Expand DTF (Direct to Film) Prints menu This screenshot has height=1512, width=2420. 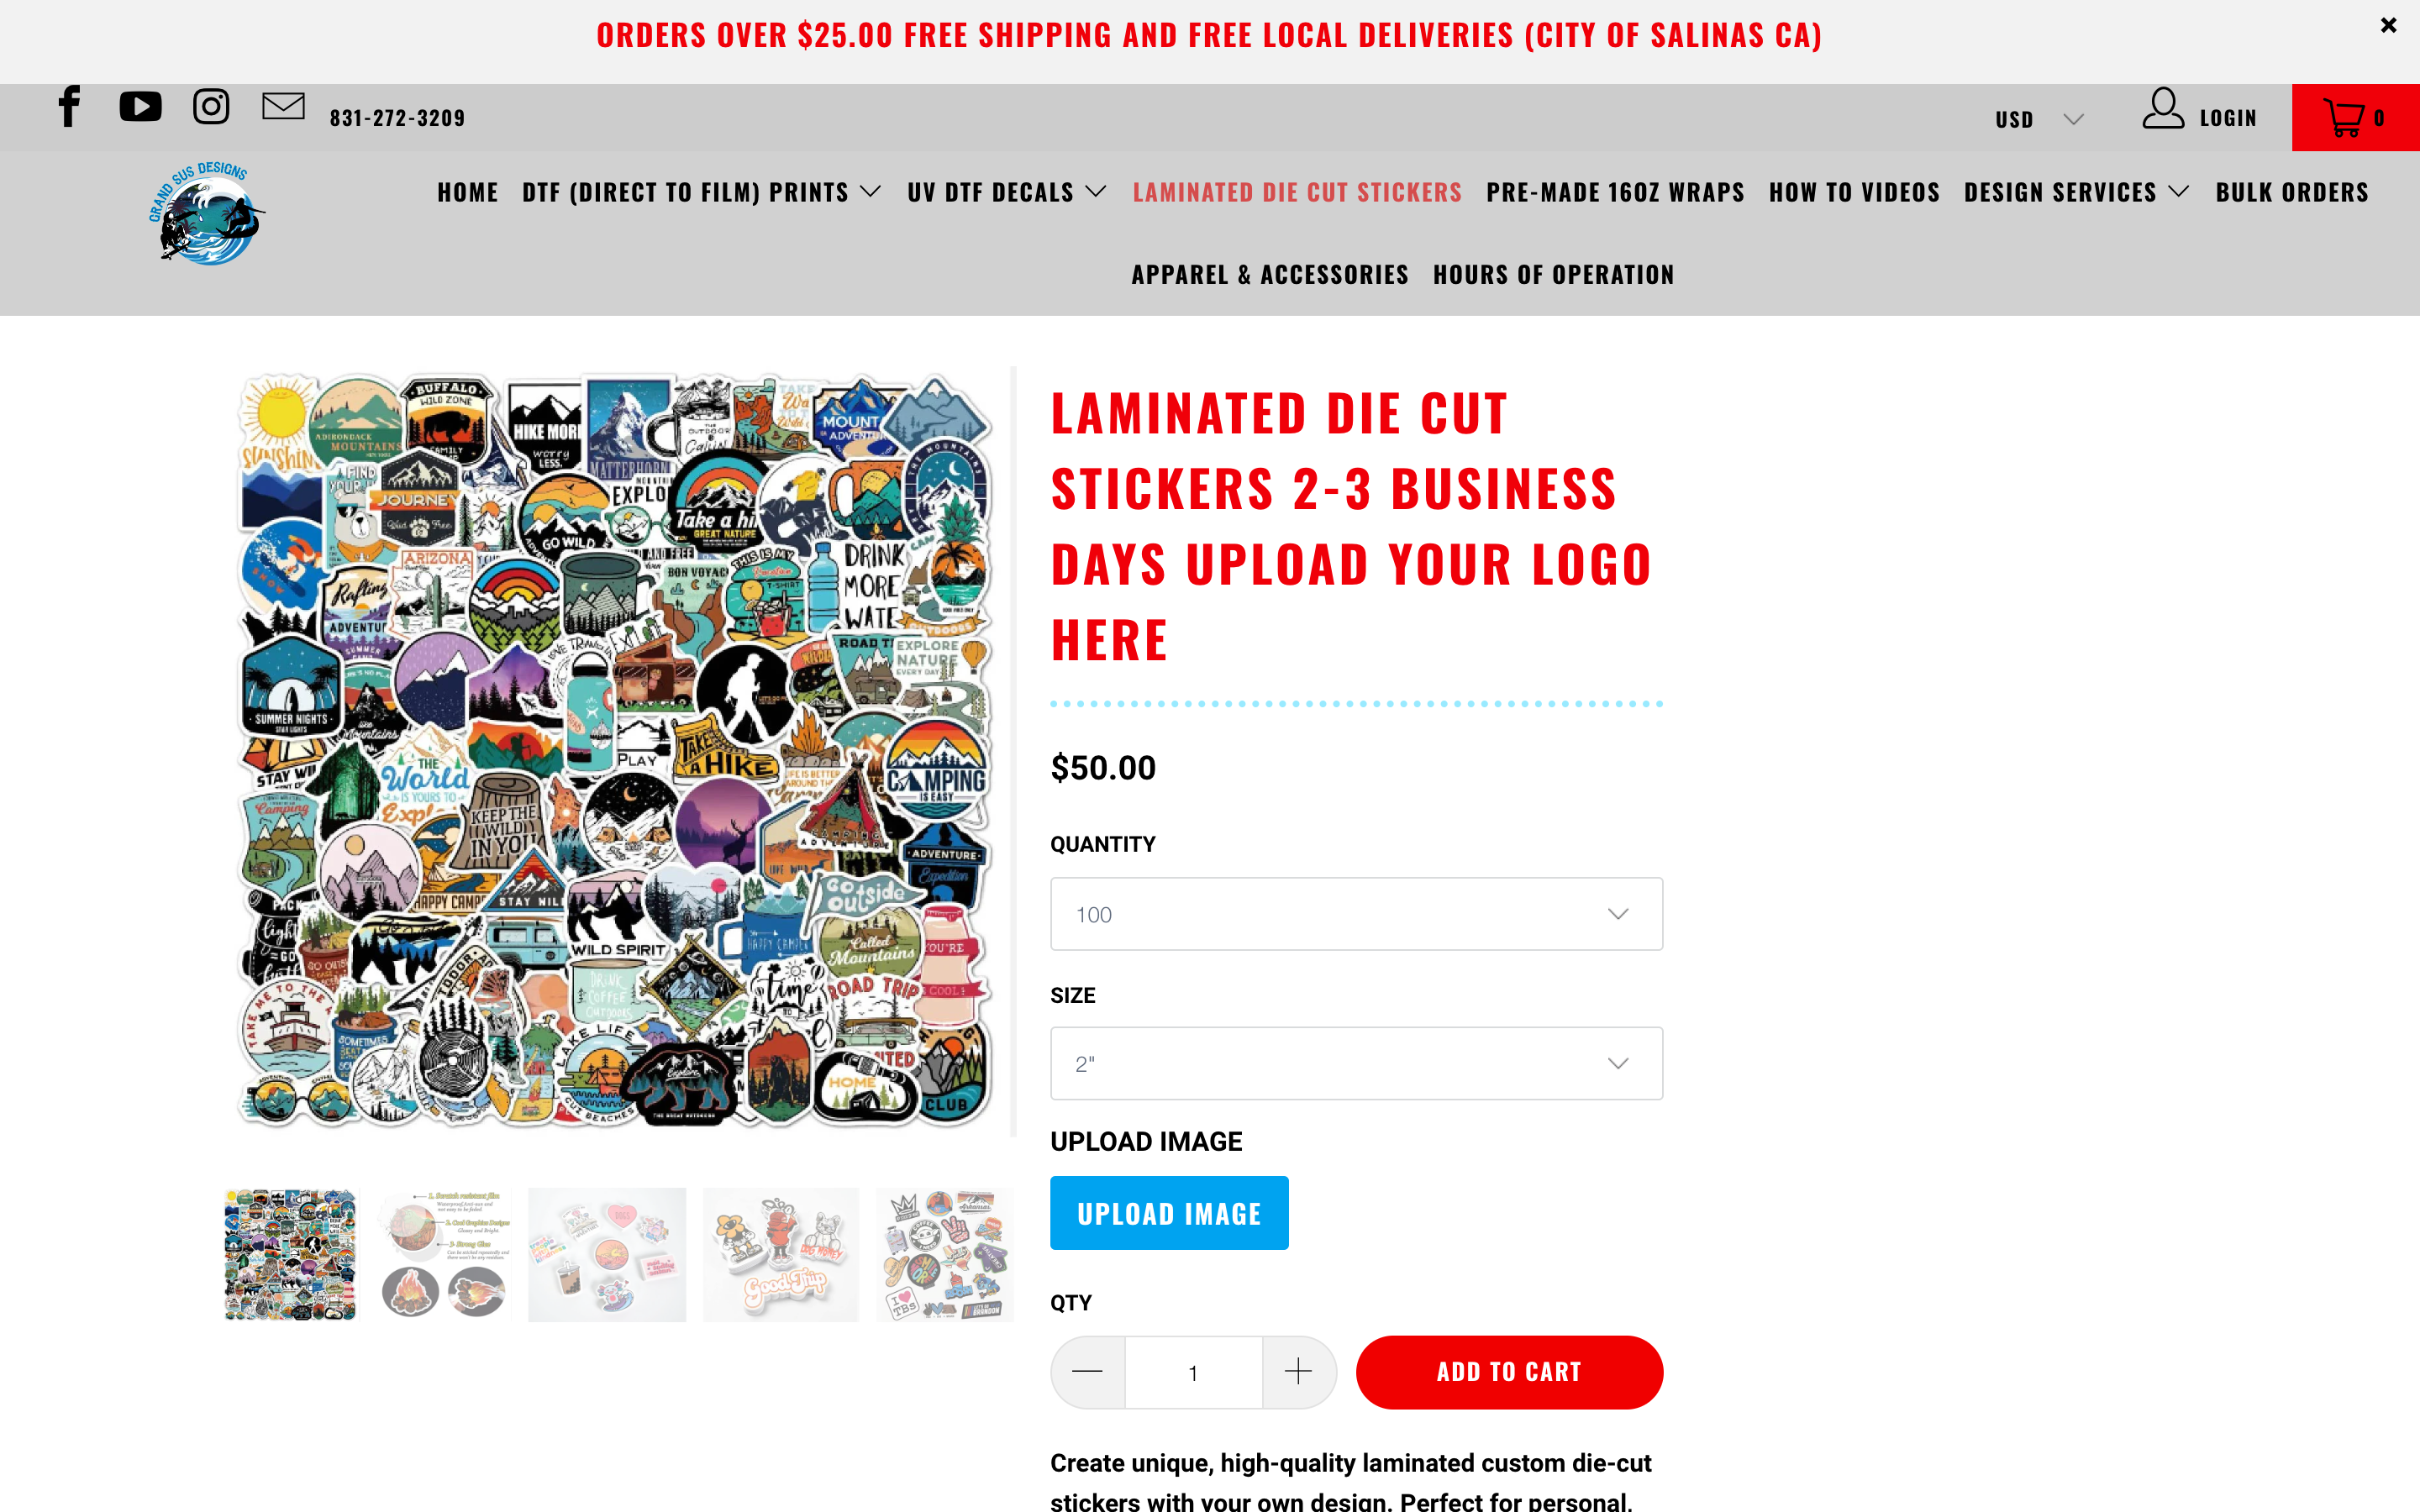[x=702, y=192]
